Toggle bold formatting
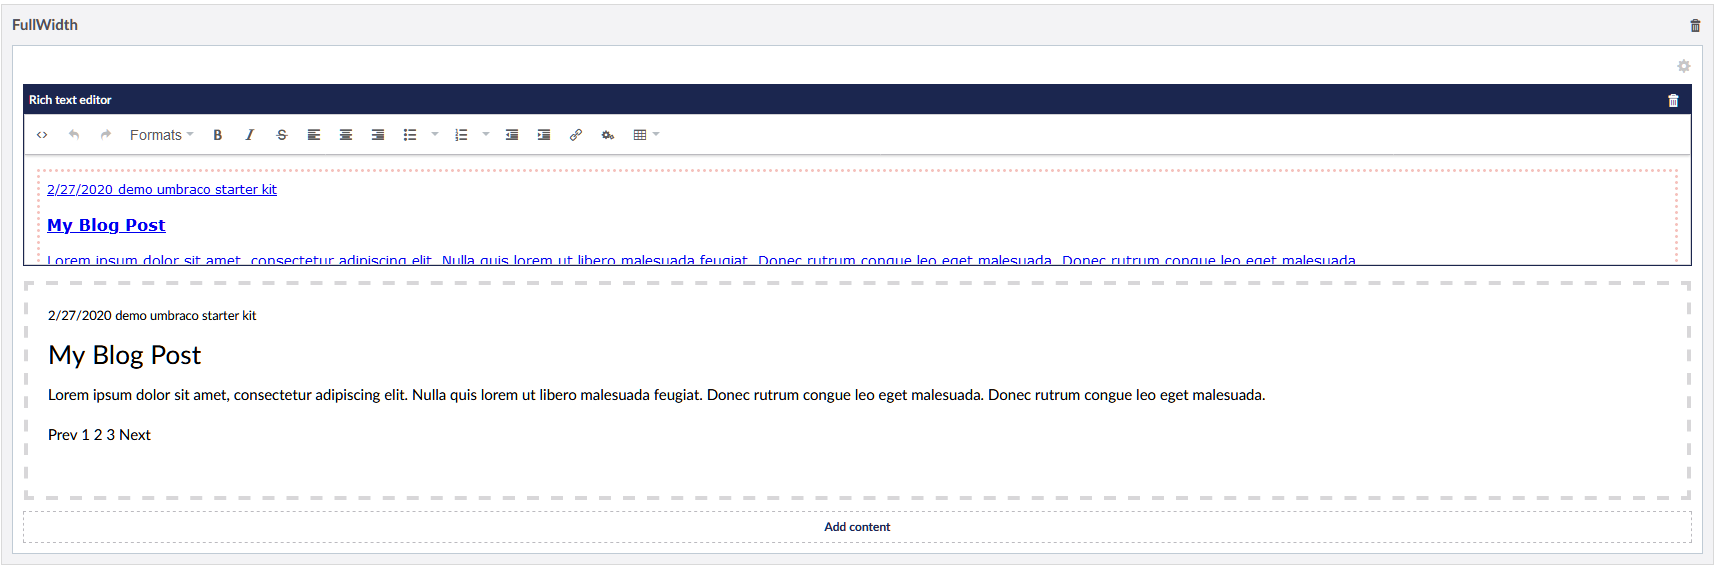Image resolution: width=1718 pixels, height=572 pixels. pos(218,135)
